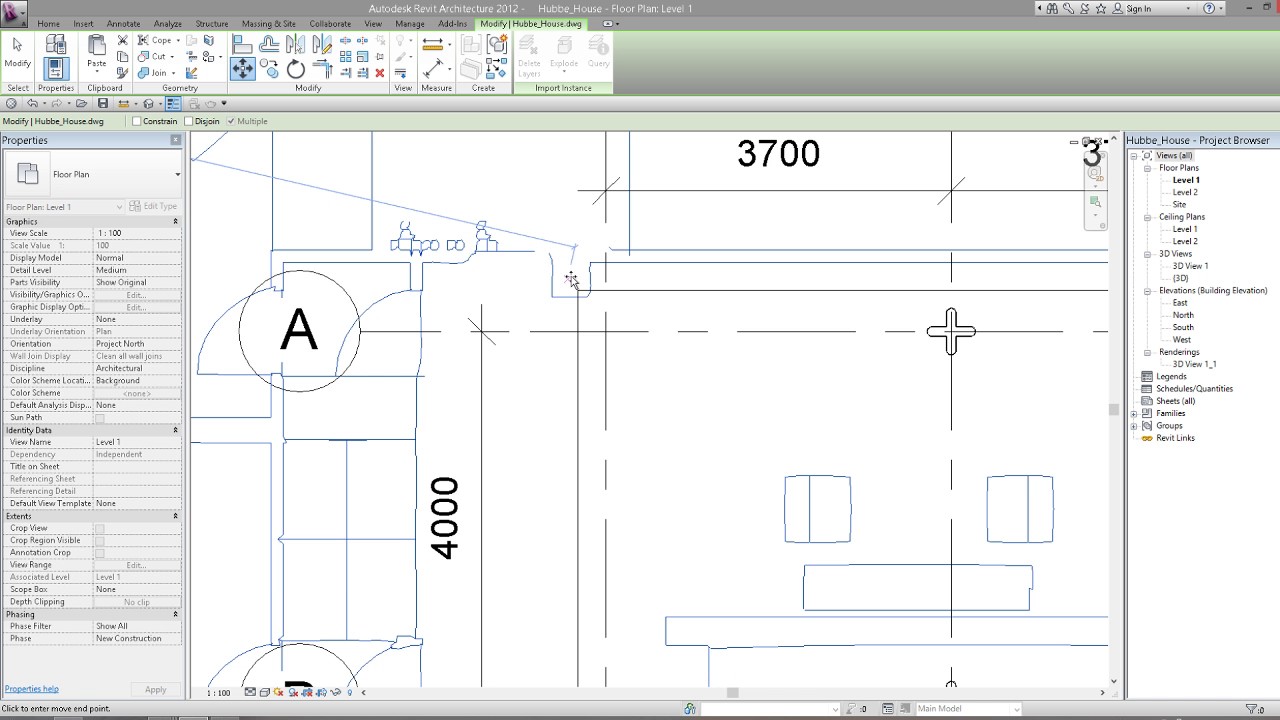Toggle Annotation Crop checkbox

pyautogui.click(x=99, y=552)
